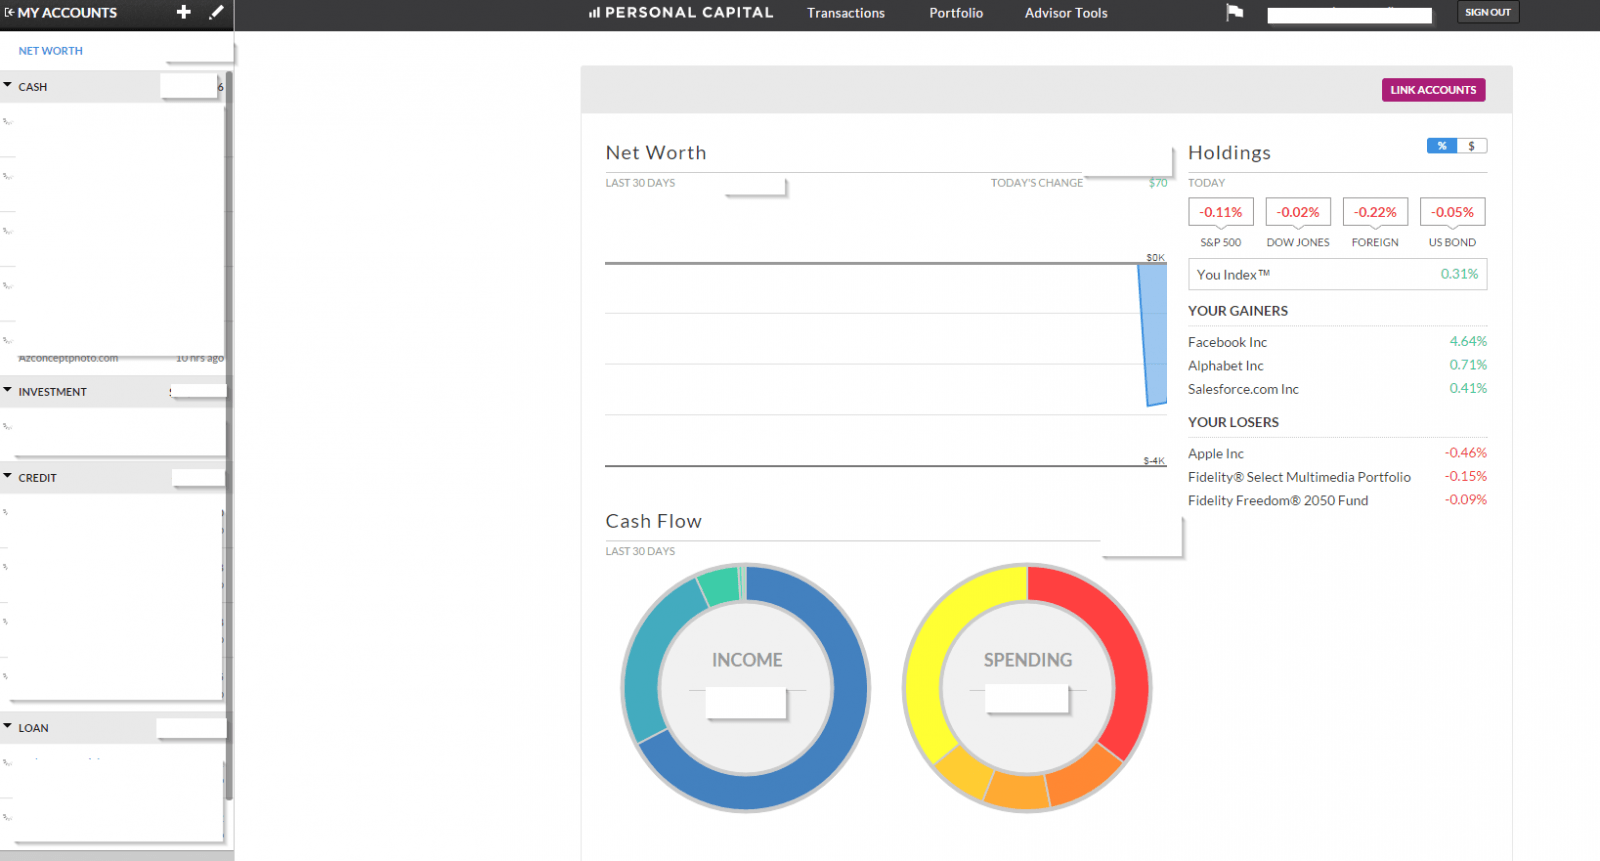Image resolution: width=1600 pixels, height=861 pixels.
Task: Click the Sign Out button
Action: tap(1488, 12)
